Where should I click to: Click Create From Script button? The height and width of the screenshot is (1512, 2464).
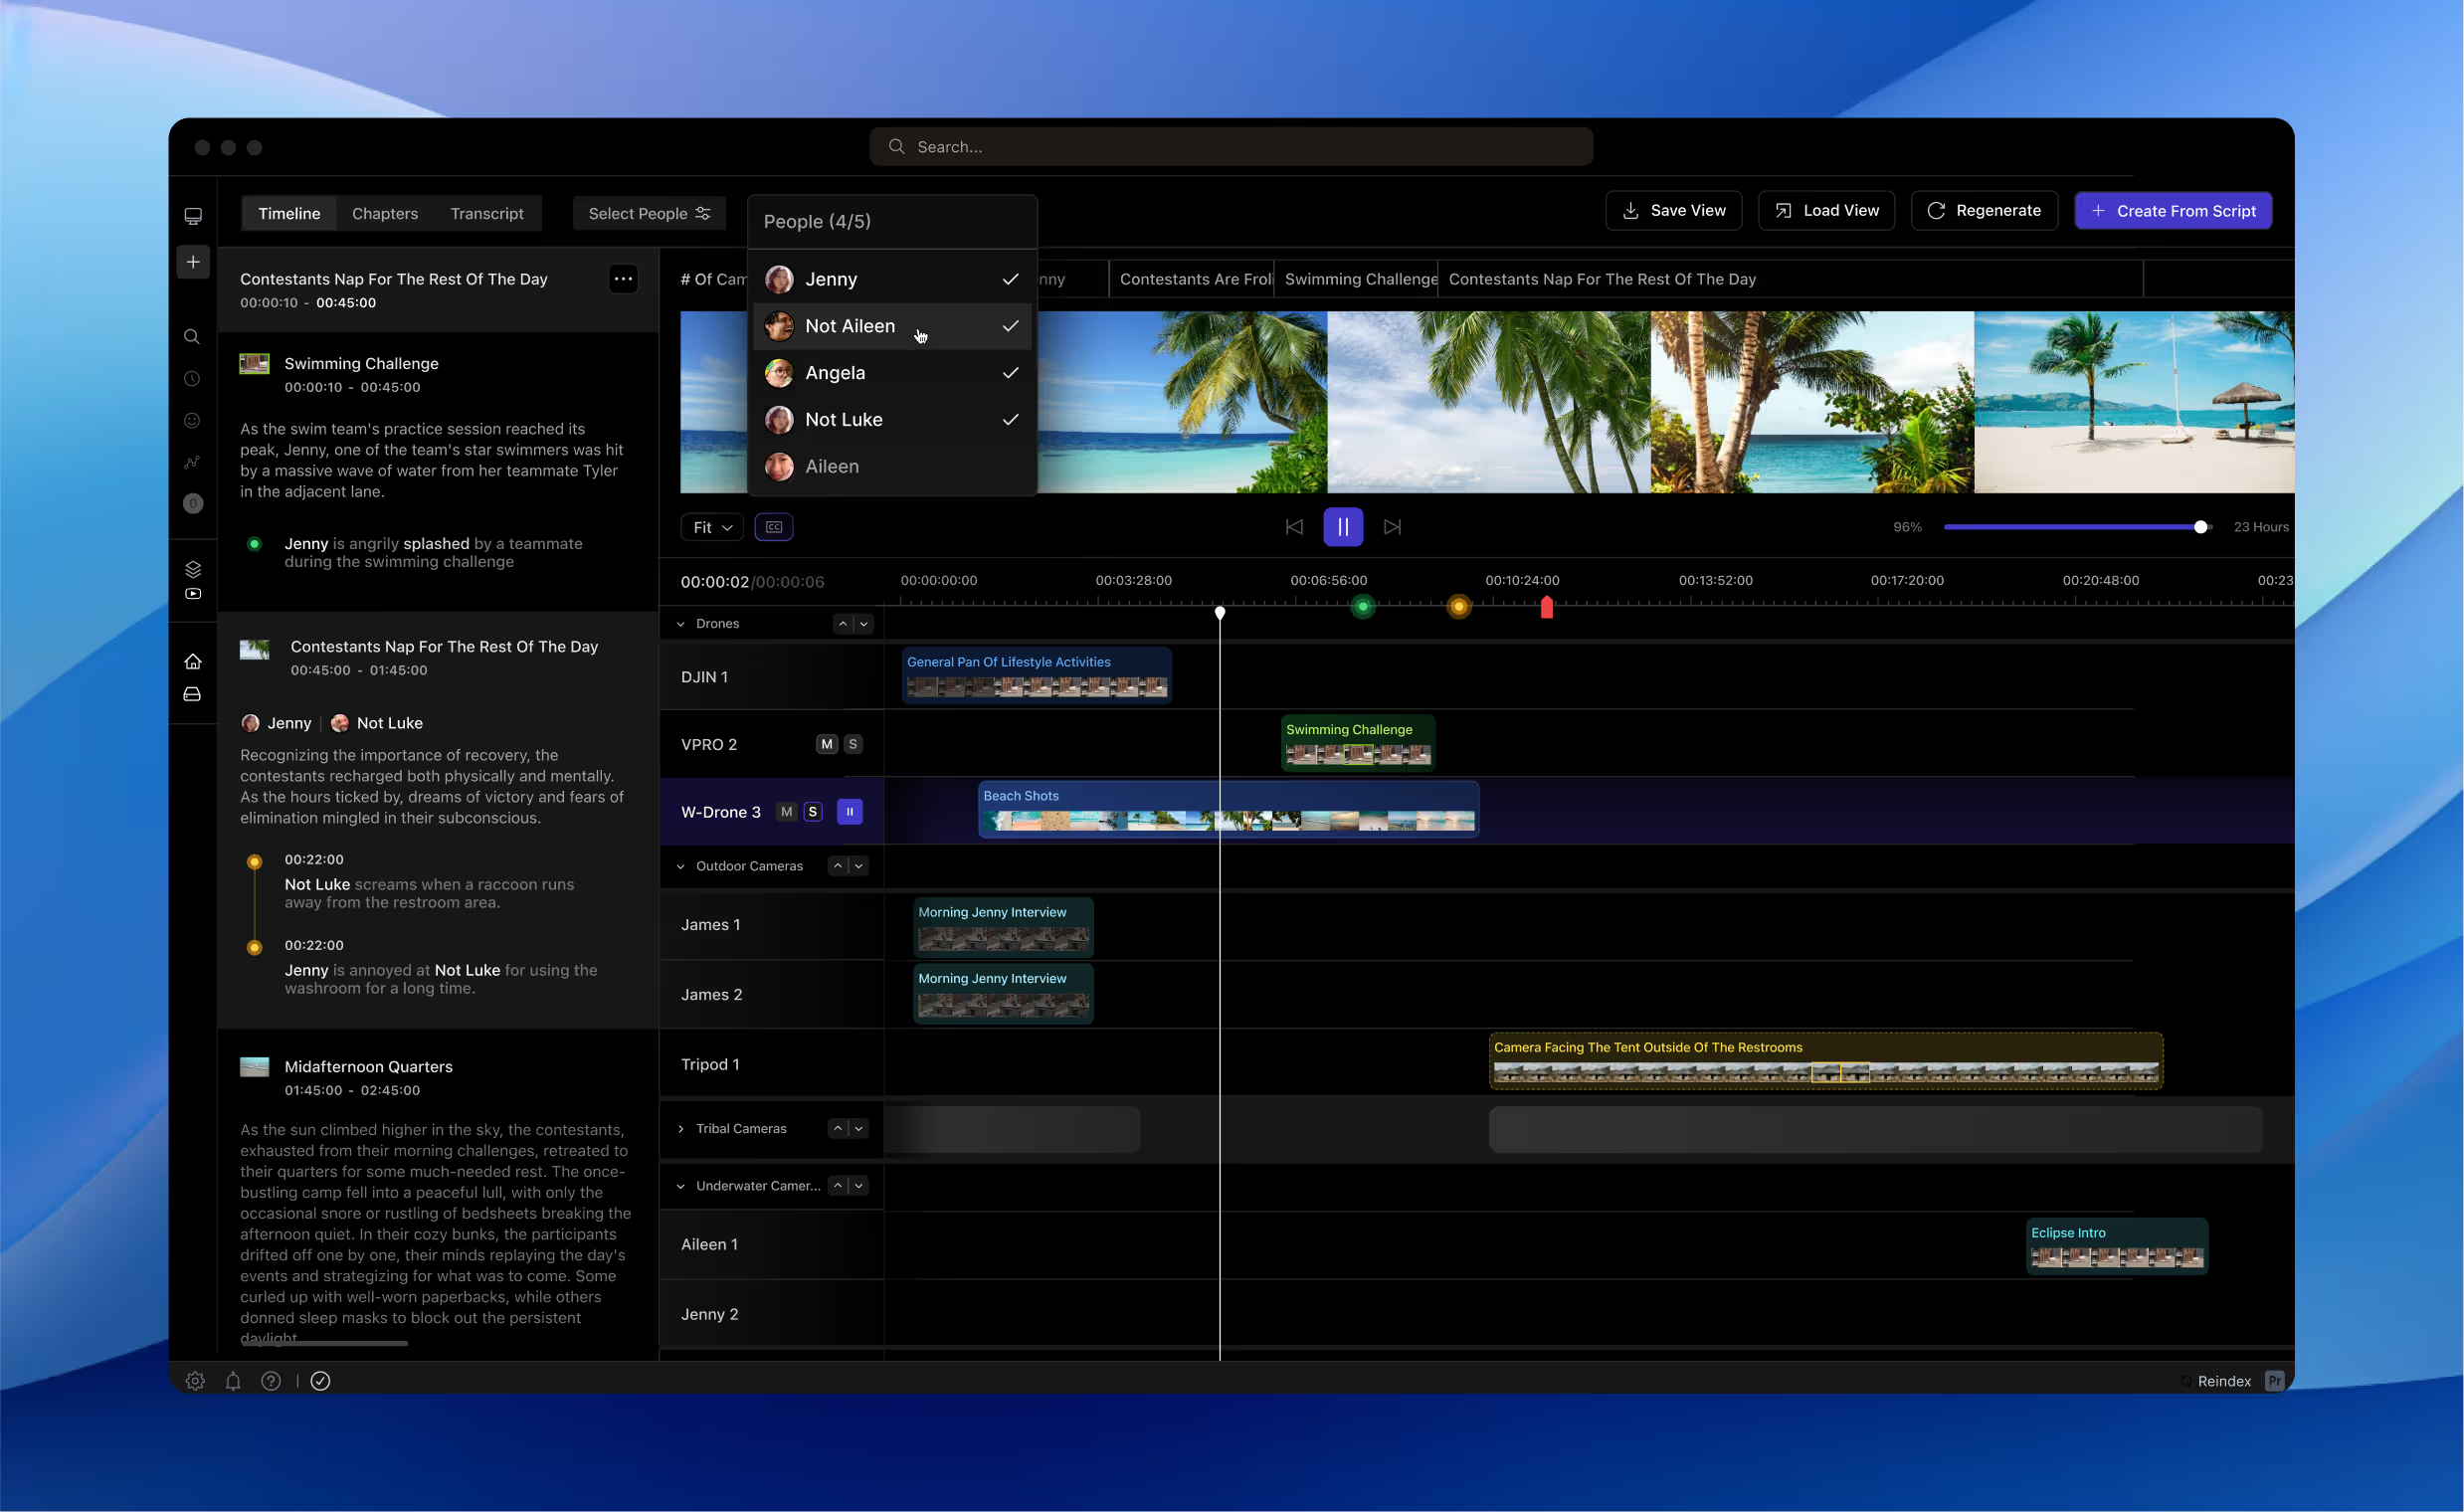tap(2172, 211)
